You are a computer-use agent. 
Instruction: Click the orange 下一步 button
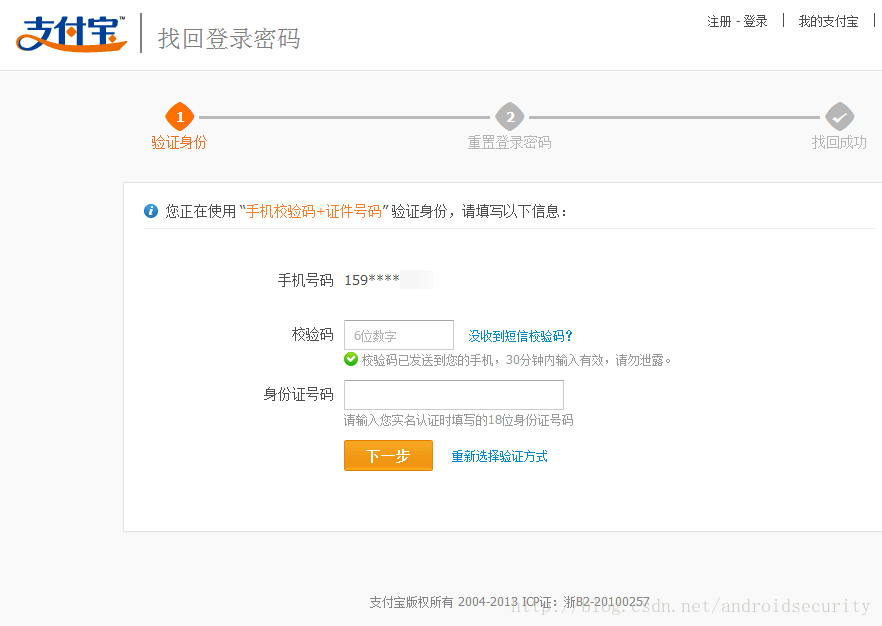(388, 455)
